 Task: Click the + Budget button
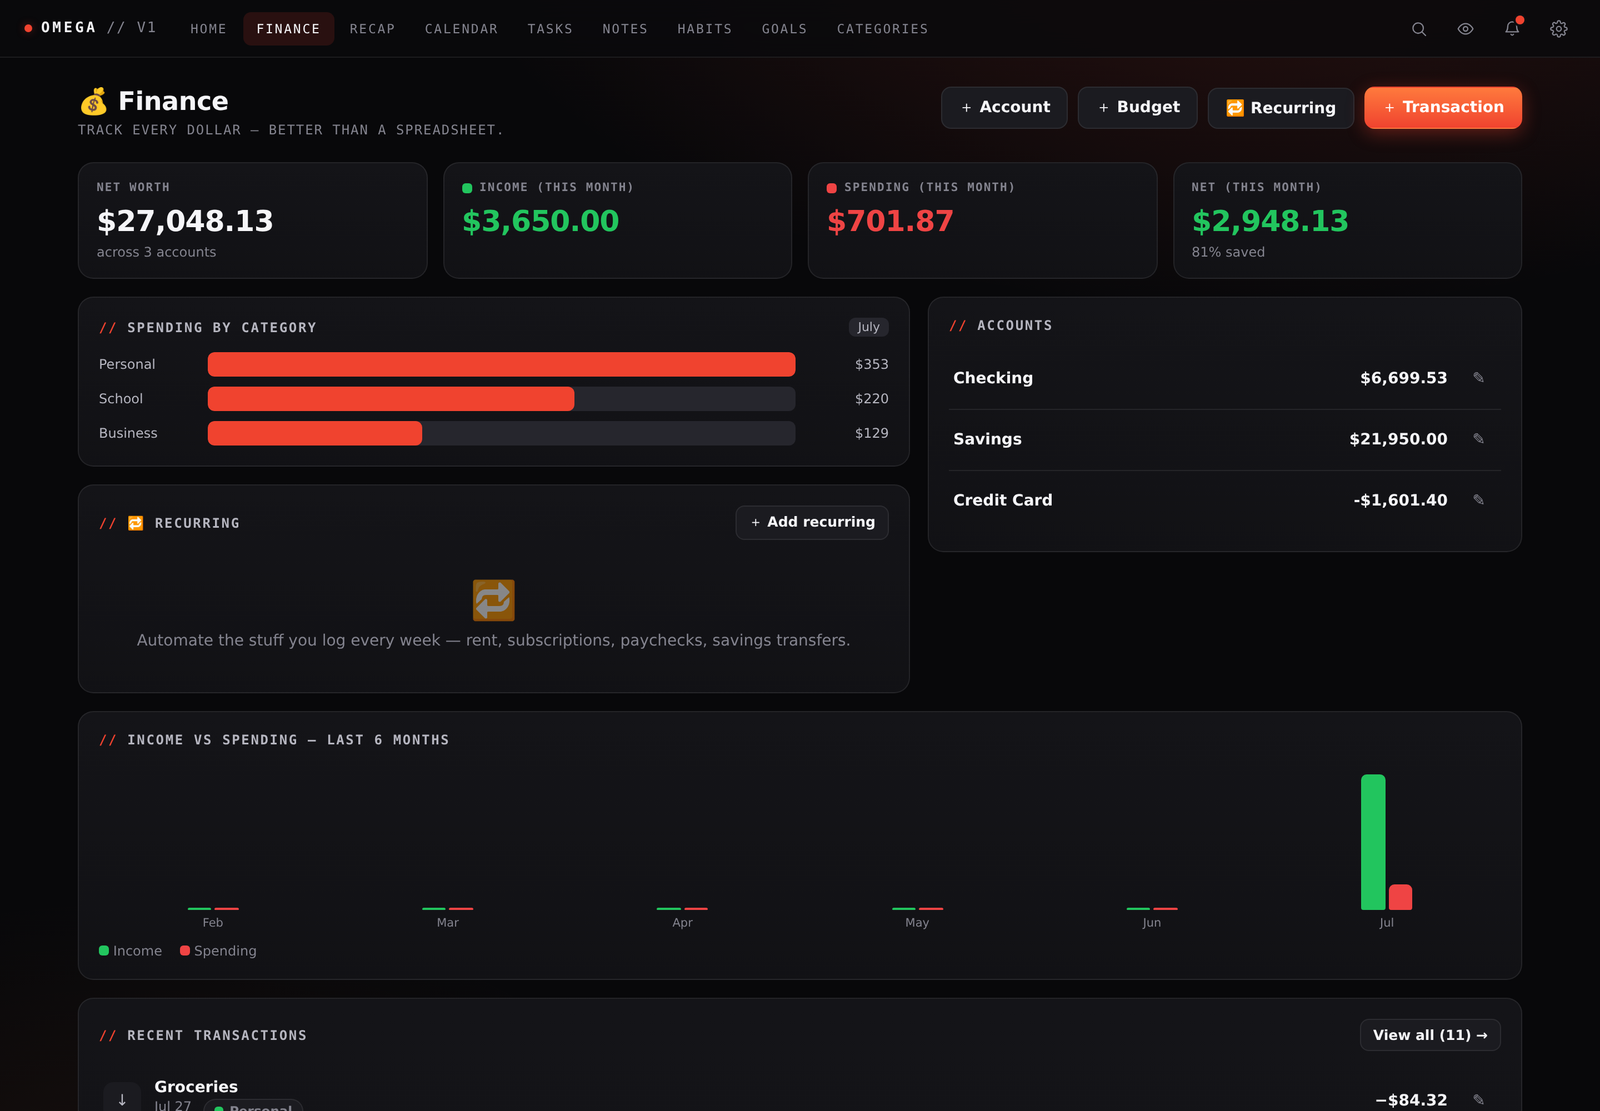pyautogui.click(x=1138, y=108)
